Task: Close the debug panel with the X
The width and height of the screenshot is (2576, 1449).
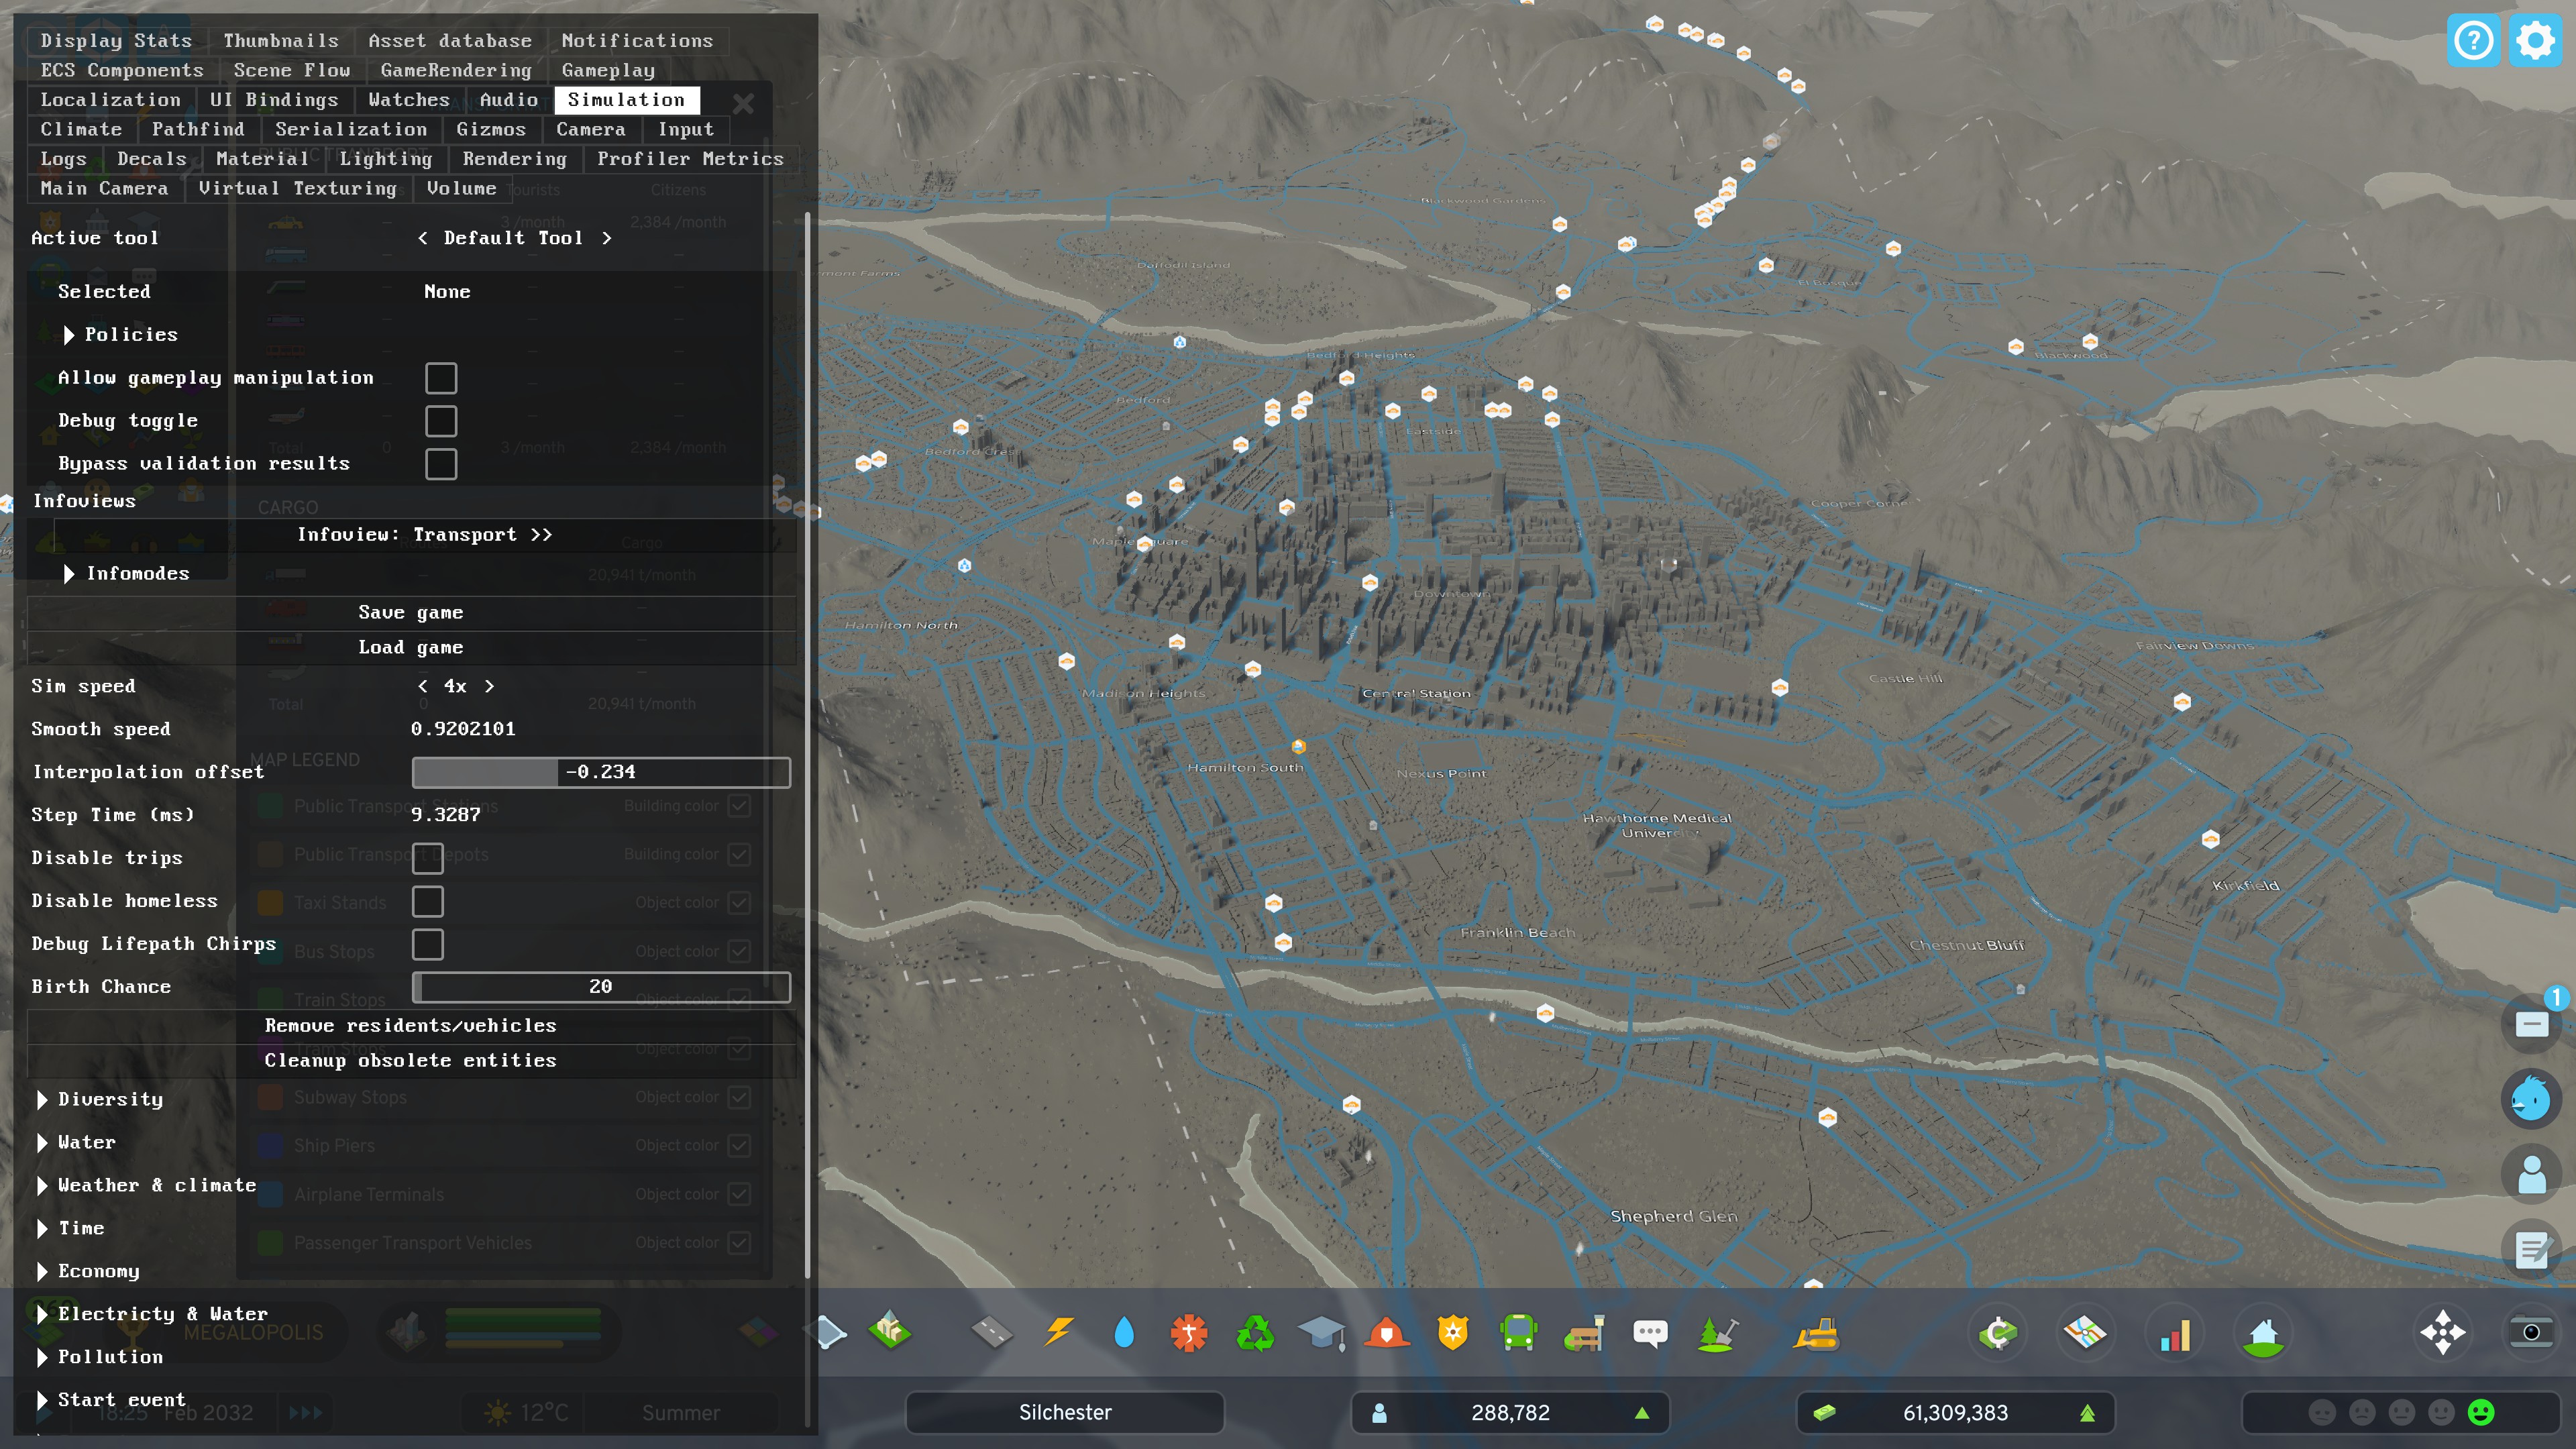Action: click(743, 103)
